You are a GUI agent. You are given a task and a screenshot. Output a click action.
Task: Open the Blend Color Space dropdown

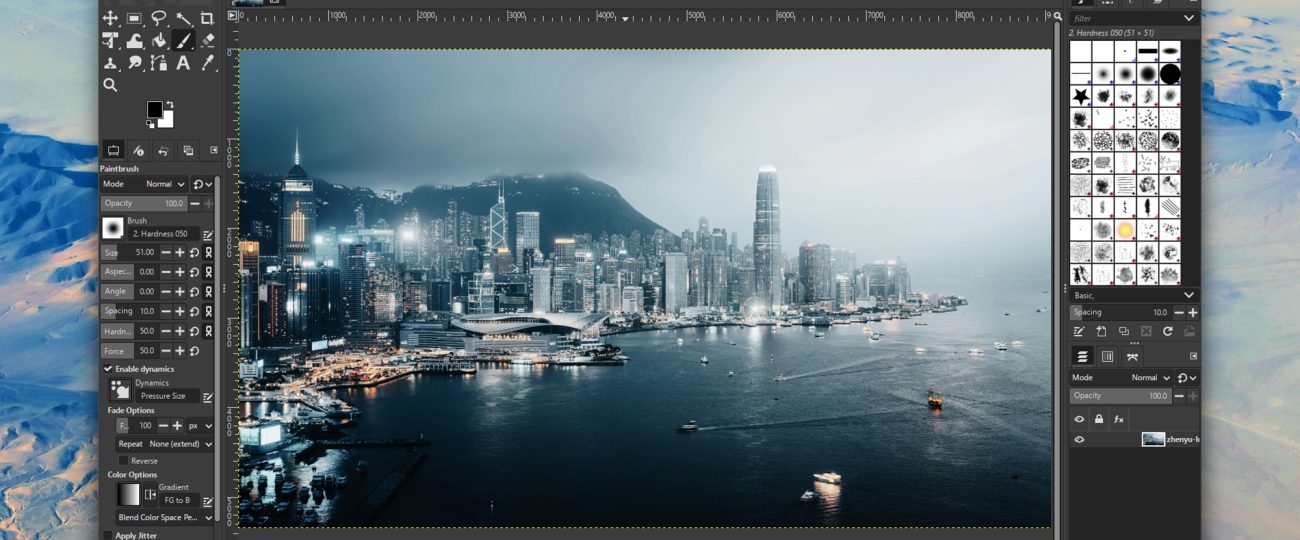click(x=165, y=518)
